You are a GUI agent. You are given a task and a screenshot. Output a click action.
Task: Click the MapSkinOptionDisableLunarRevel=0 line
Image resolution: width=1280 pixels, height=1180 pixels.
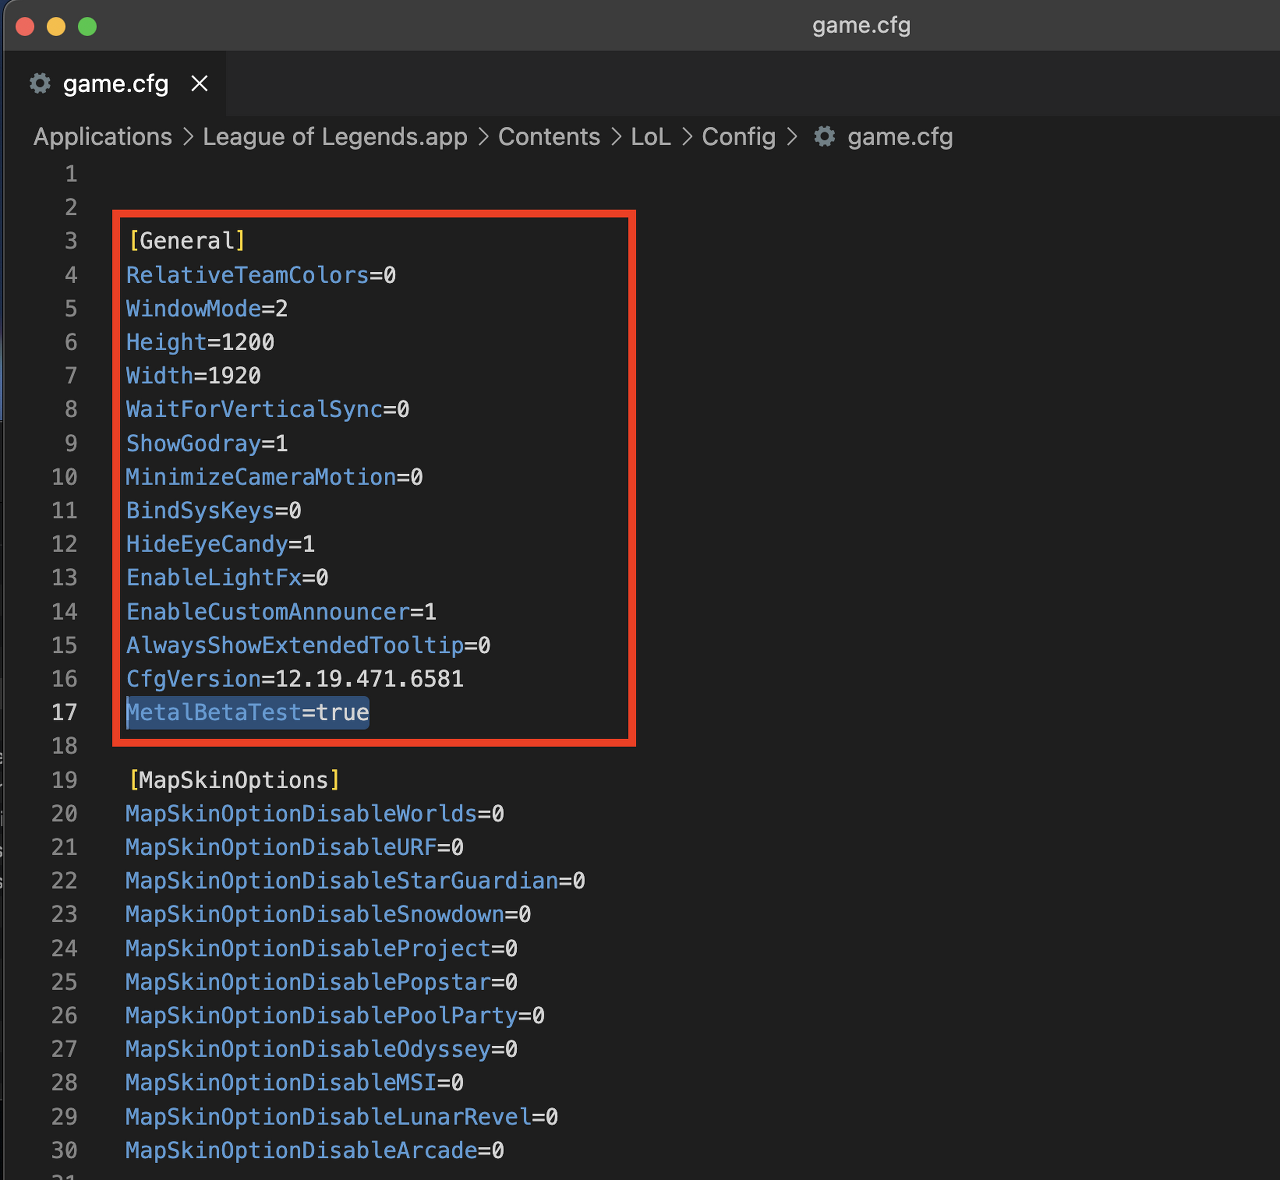click(x=342, y=1116)
